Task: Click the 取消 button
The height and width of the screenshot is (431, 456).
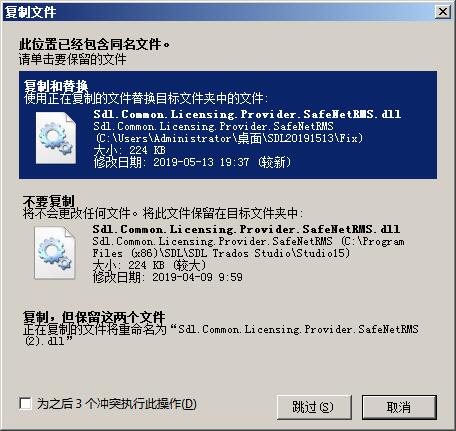Action: tap(399, 407)
